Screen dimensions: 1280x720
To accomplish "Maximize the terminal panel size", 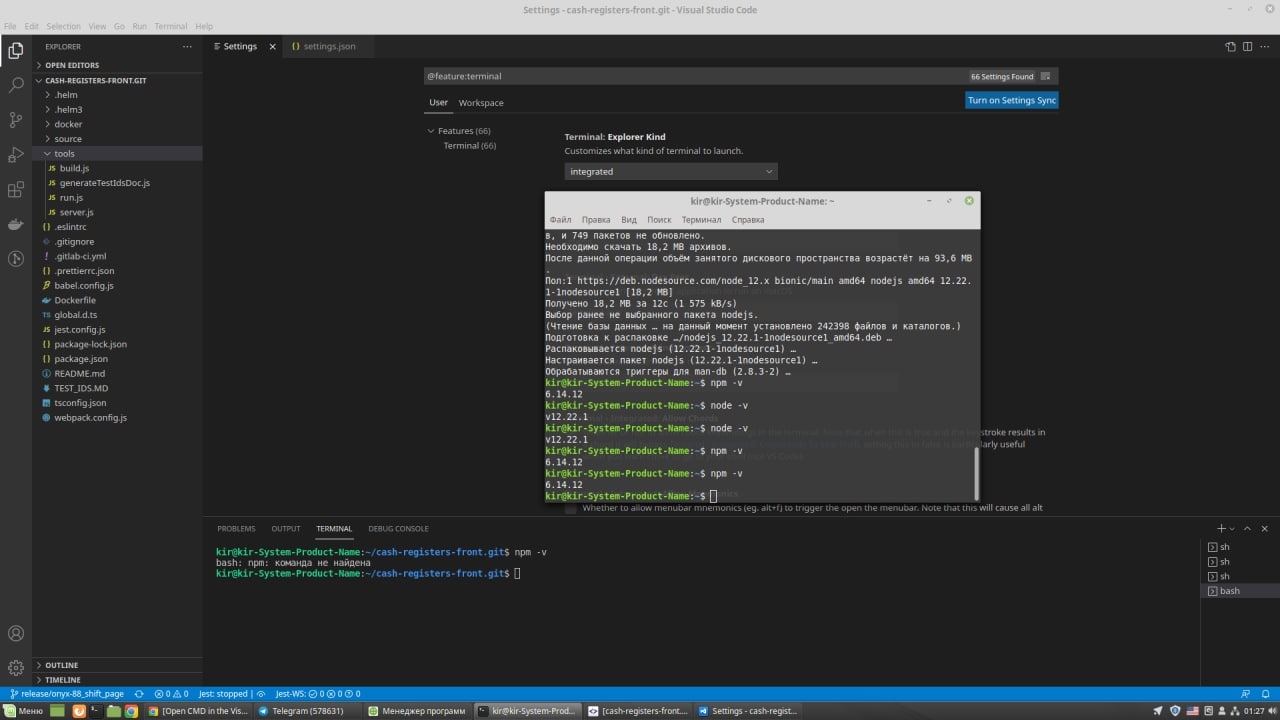I will click(1249, 528).
